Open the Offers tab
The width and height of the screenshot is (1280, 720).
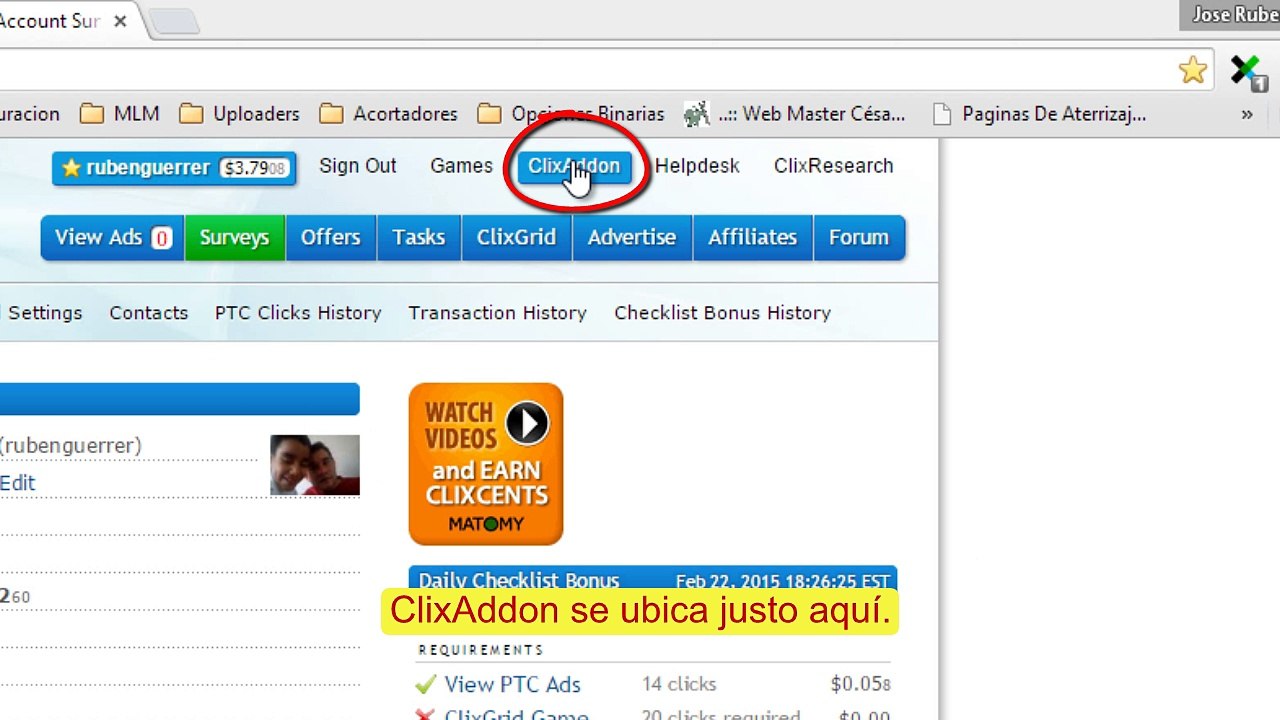(x=330, y=238)
